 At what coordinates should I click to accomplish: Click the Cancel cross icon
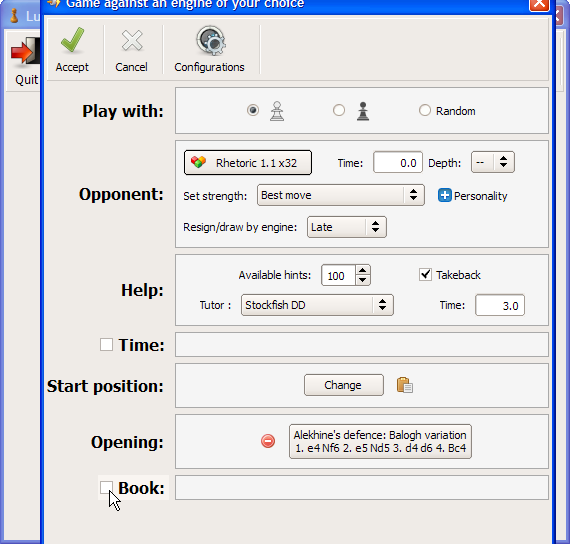coord(132,40)
